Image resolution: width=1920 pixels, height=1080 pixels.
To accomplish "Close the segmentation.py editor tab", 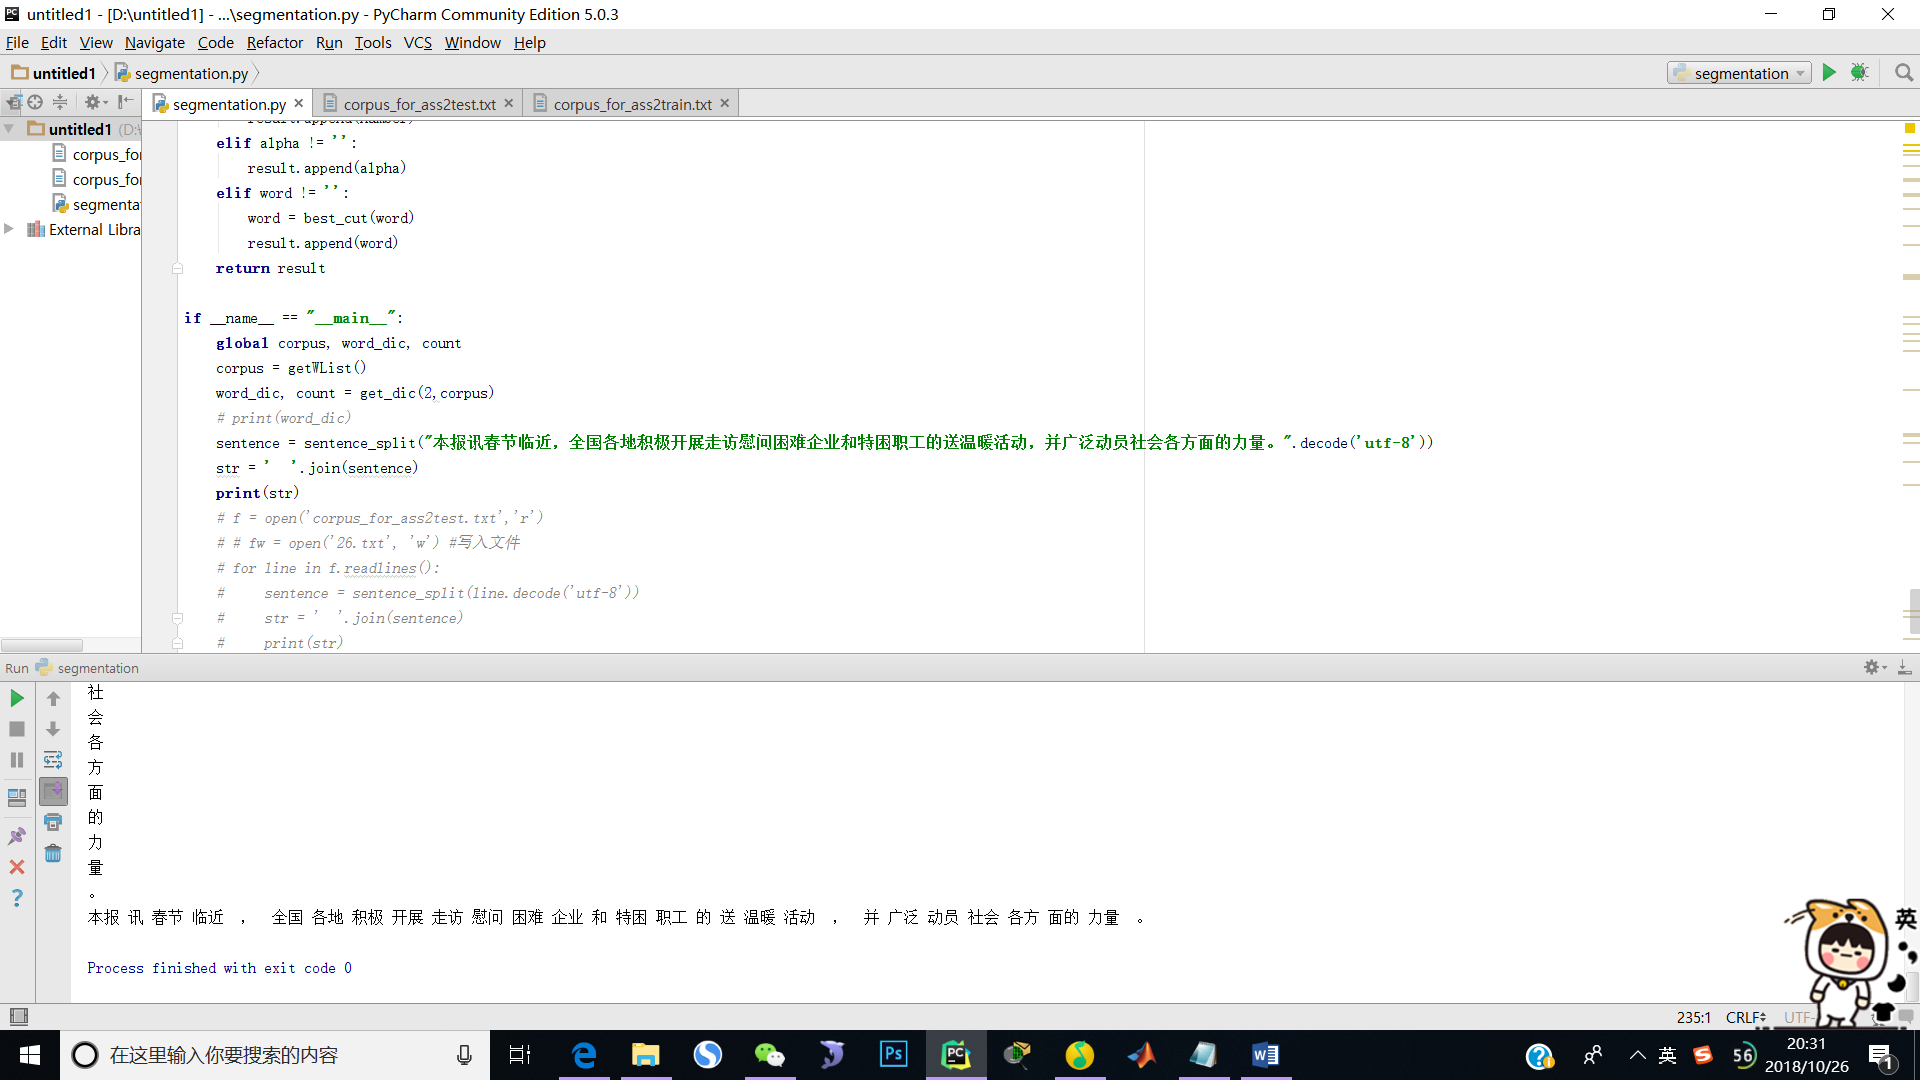I will (298, 103).
